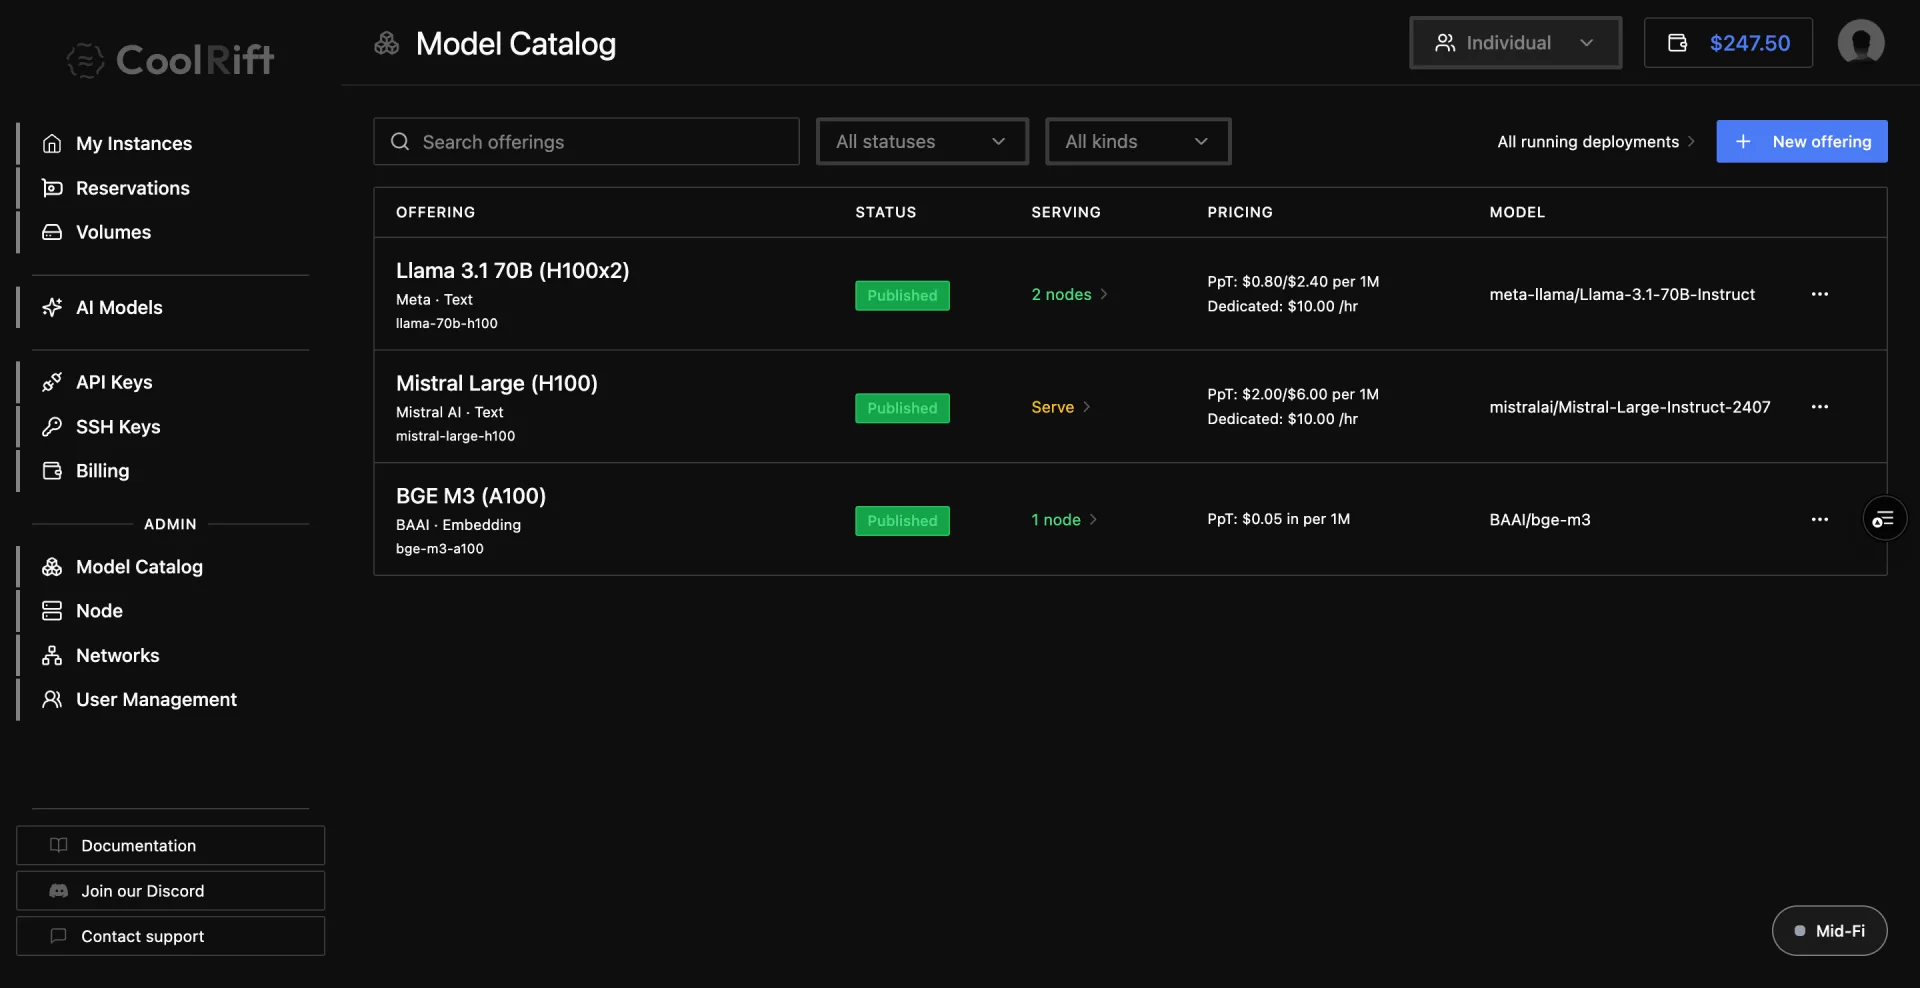Open more options for Llama 3.1 70B row
1920x988 pixels.
(x=1820, y=294)
